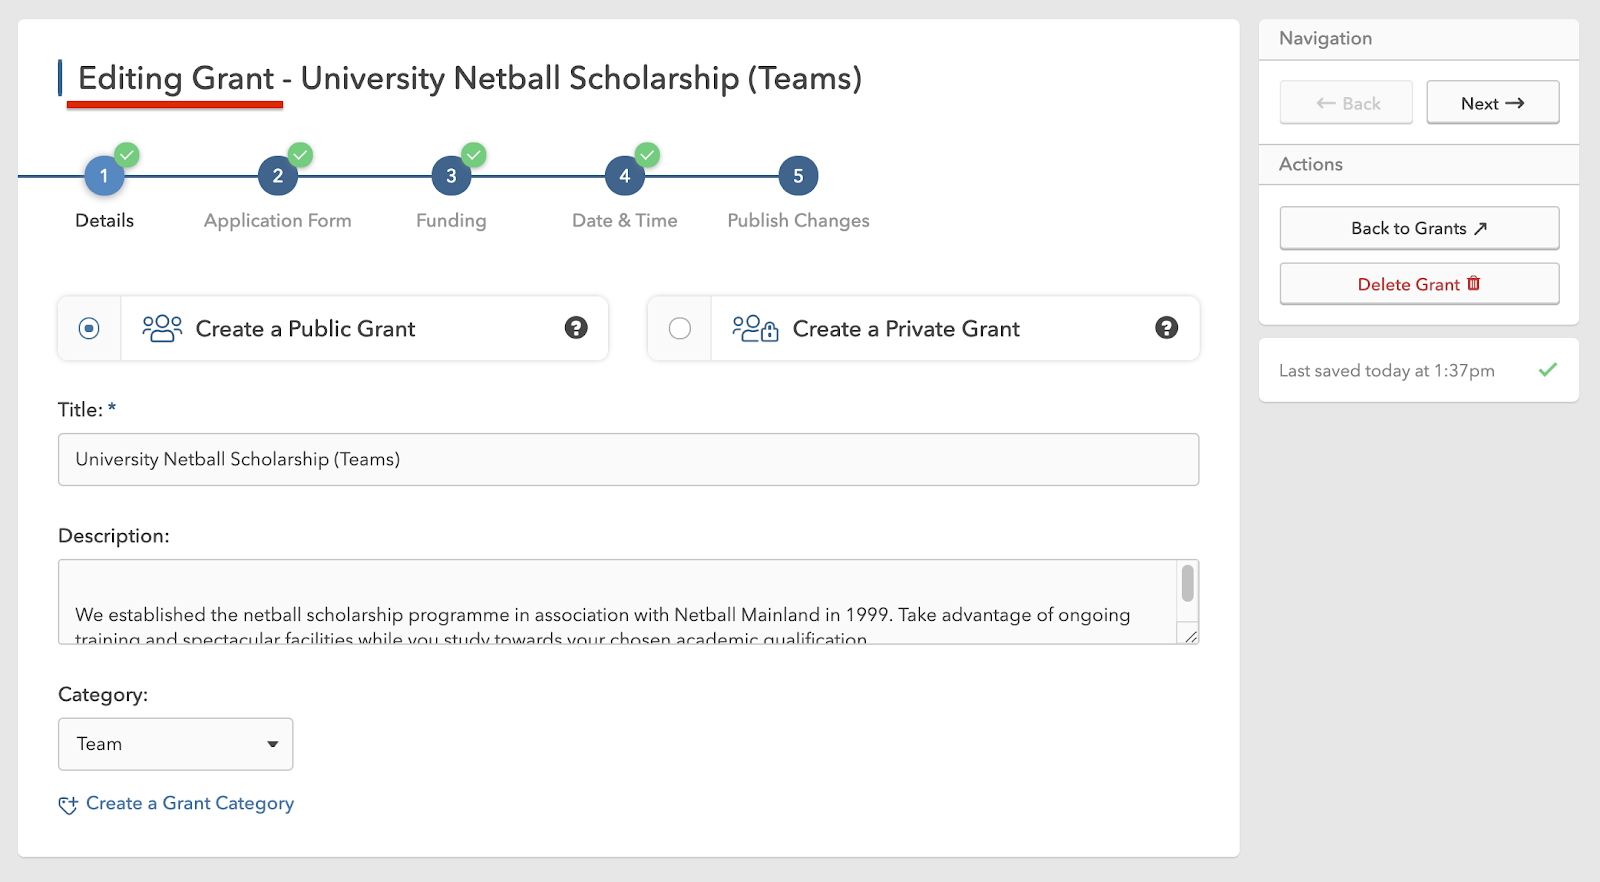This screenshot has height=882, width=1600.
Task: Go to step 3 Funding
Action: 451,177
